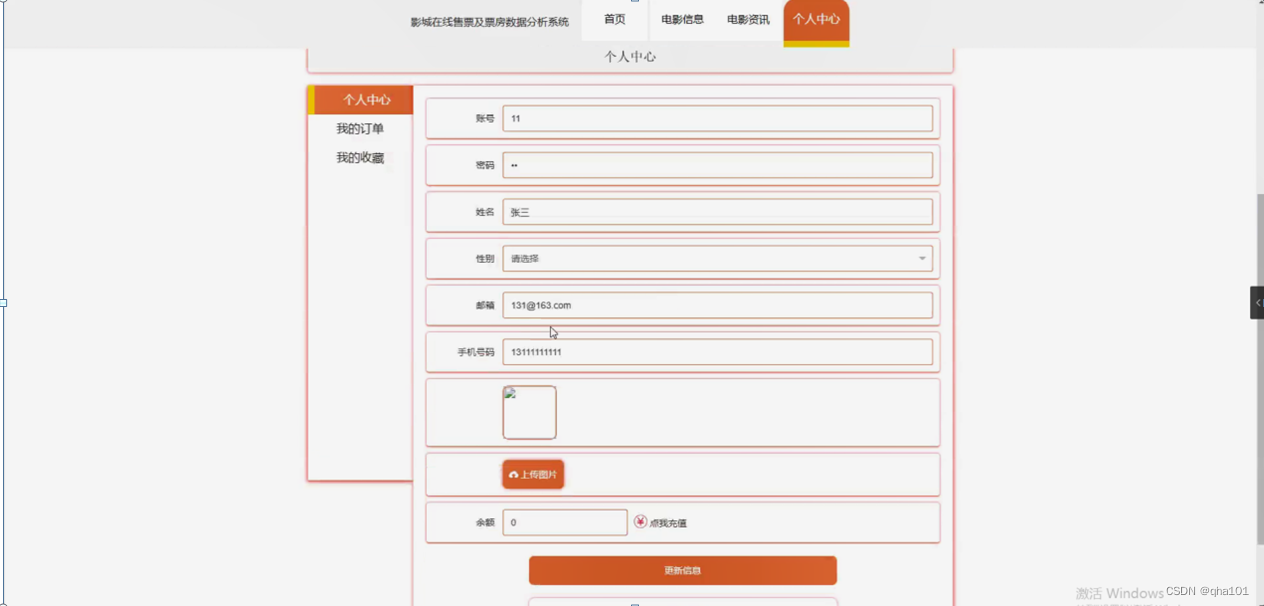This screenshot has height=606, width=1264.
Task: Click the avatar image placeholder thumbnail
Action: point(529,411)
